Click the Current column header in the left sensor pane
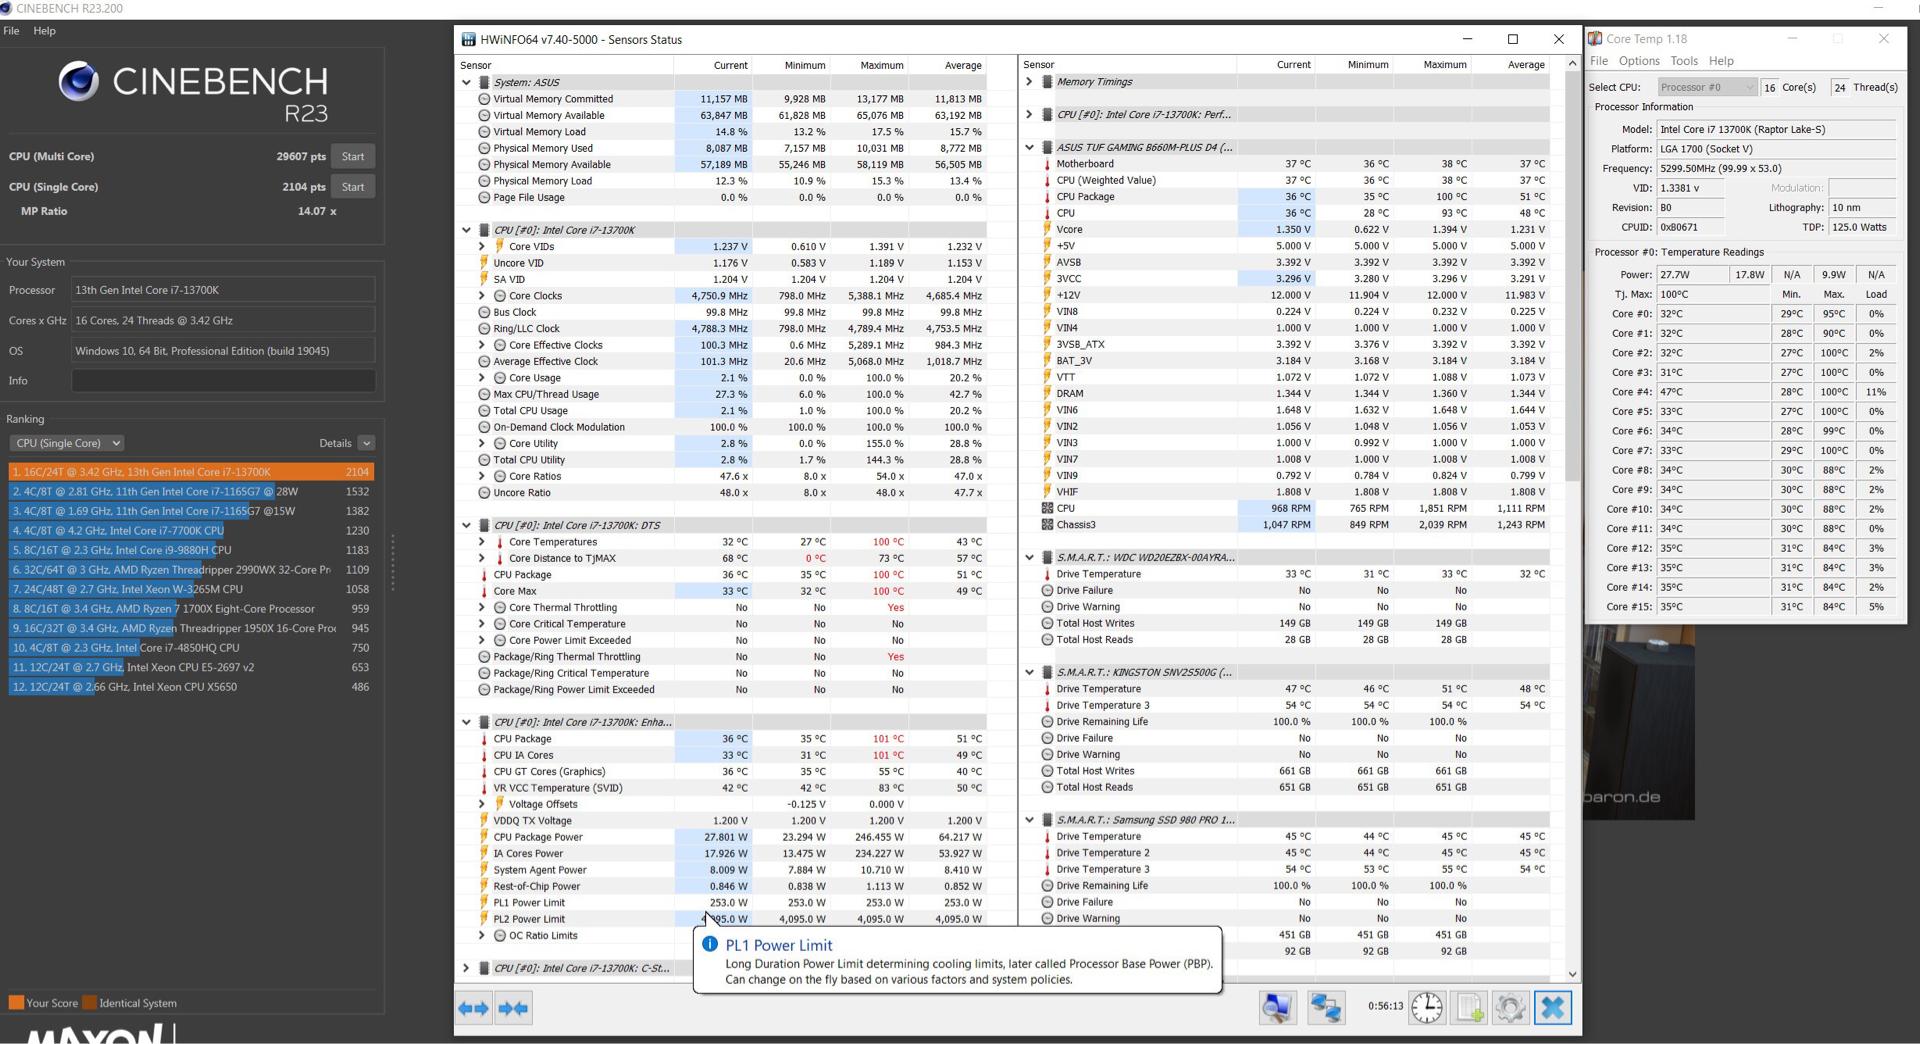 [x=713, y=65]
